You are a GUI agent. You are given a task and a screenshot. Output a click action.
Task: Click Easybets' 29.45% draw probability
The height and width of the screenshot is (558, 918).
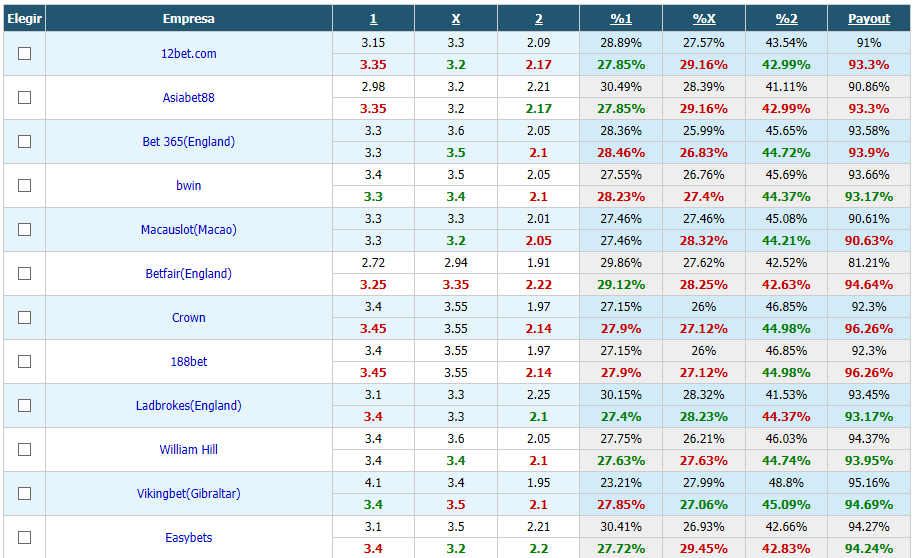coord(704,549)
